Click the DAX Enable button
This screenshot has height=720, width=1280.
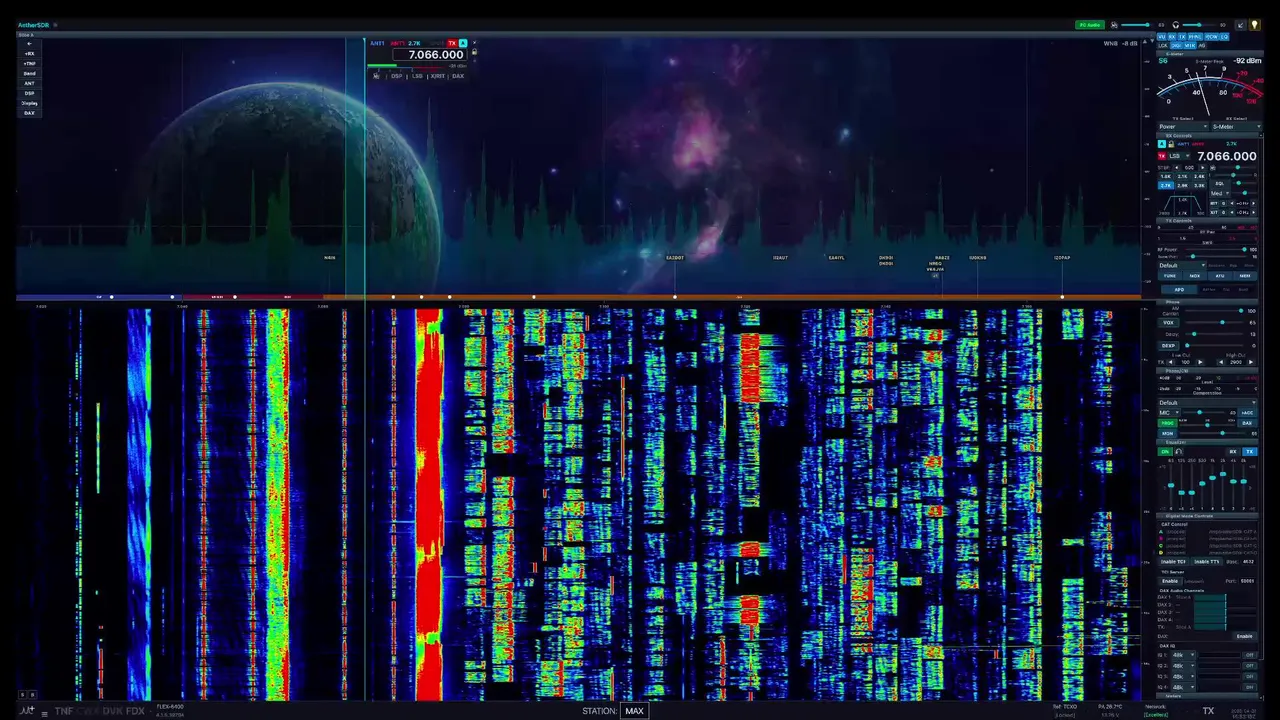1244,636
